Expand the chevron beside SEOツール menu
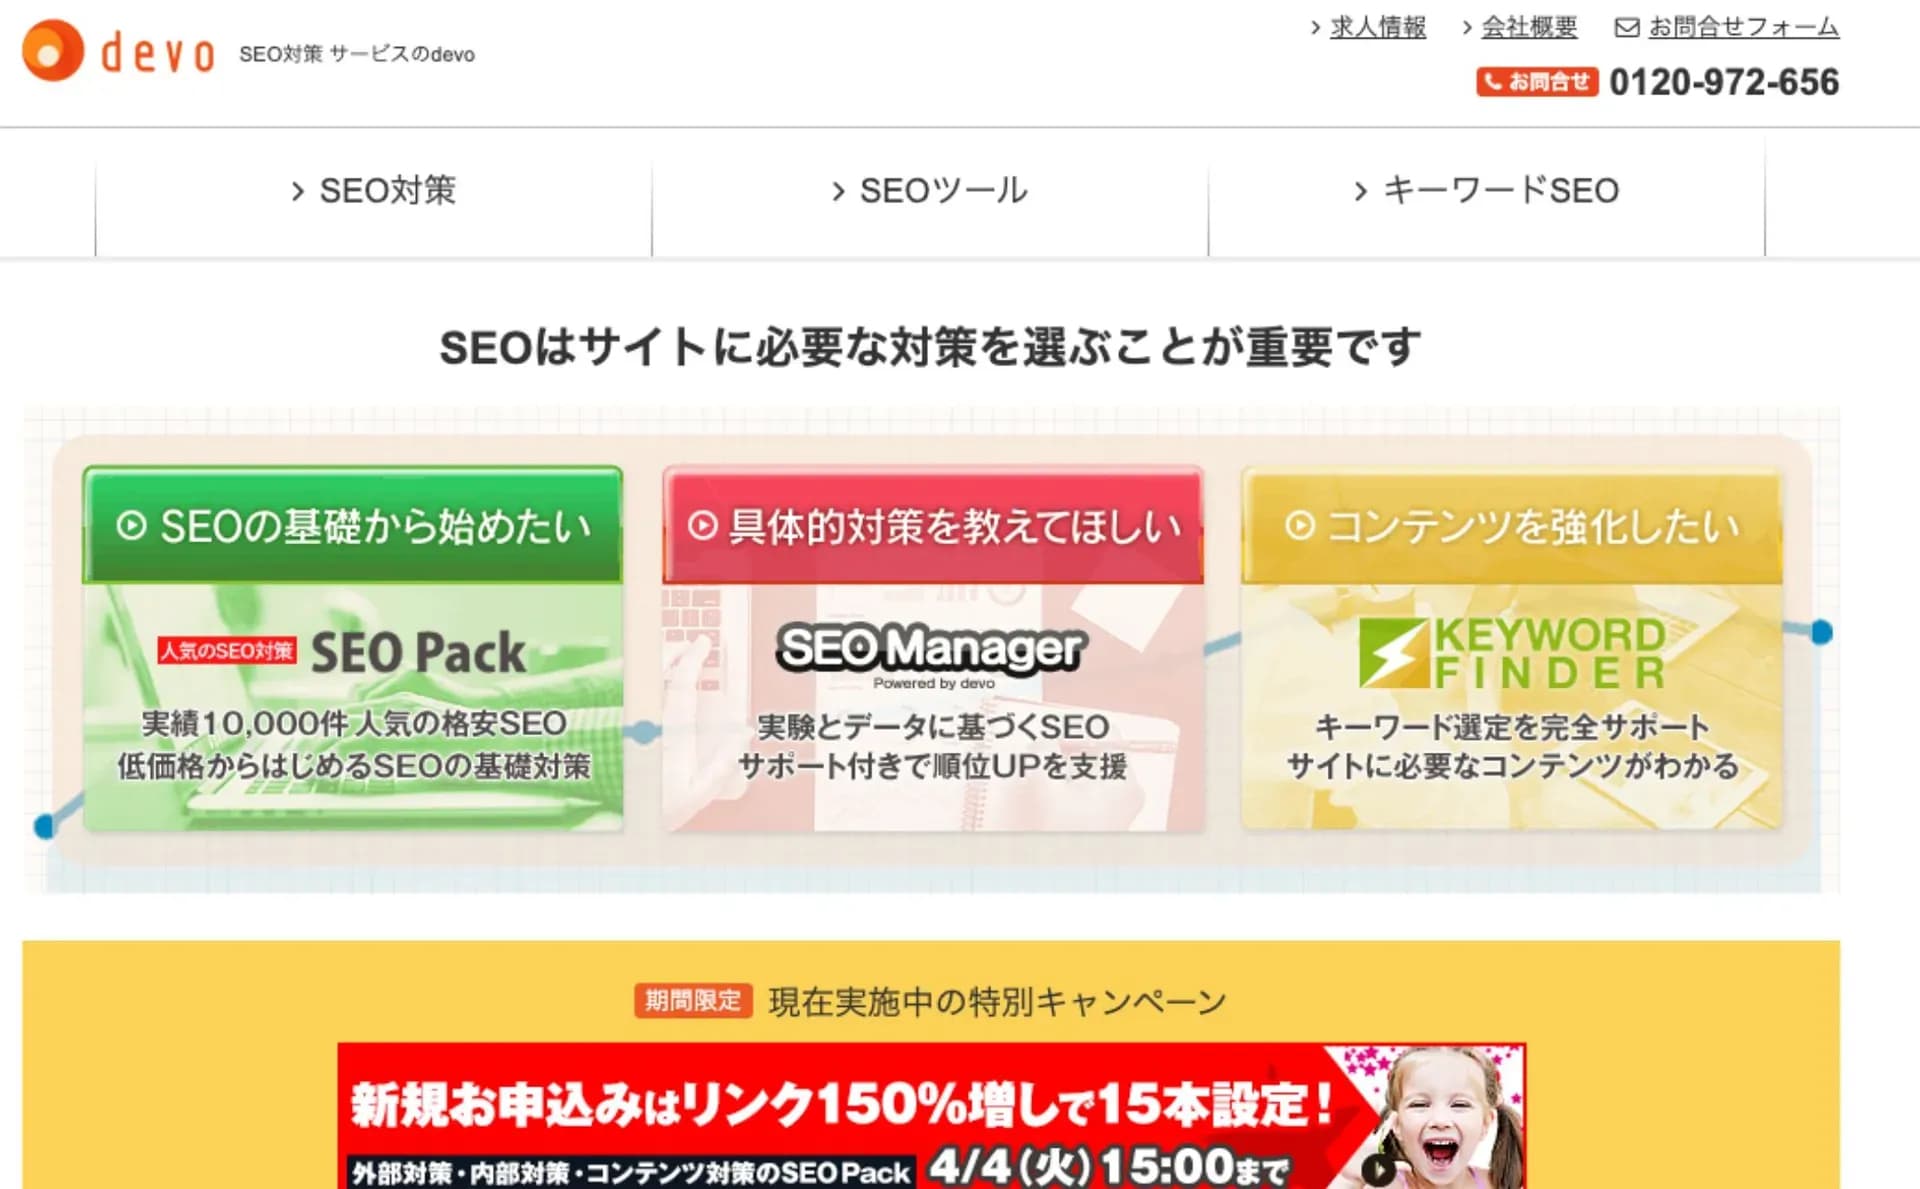The image size is (1920, 1189). (838, 191)
